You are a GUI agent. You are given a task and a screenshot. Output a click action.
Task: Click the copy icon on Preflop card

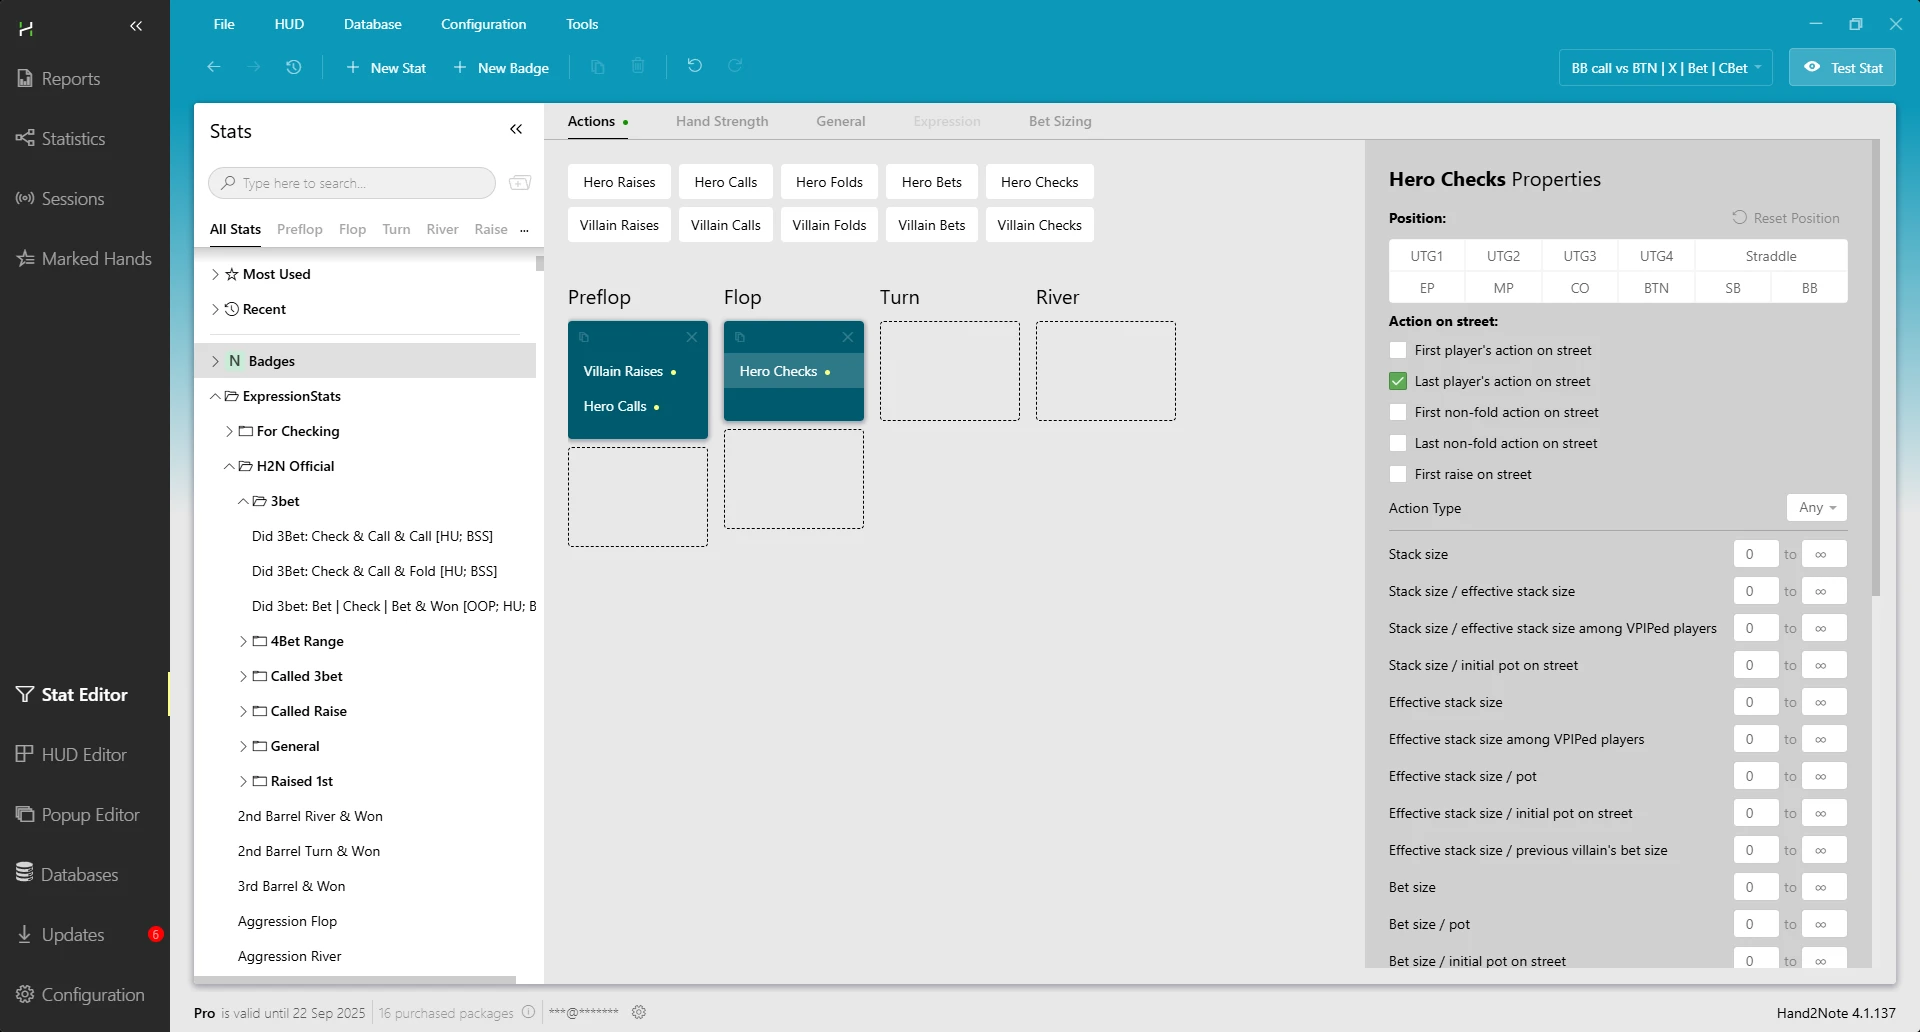pyautogui.click(x=584, y=338)
